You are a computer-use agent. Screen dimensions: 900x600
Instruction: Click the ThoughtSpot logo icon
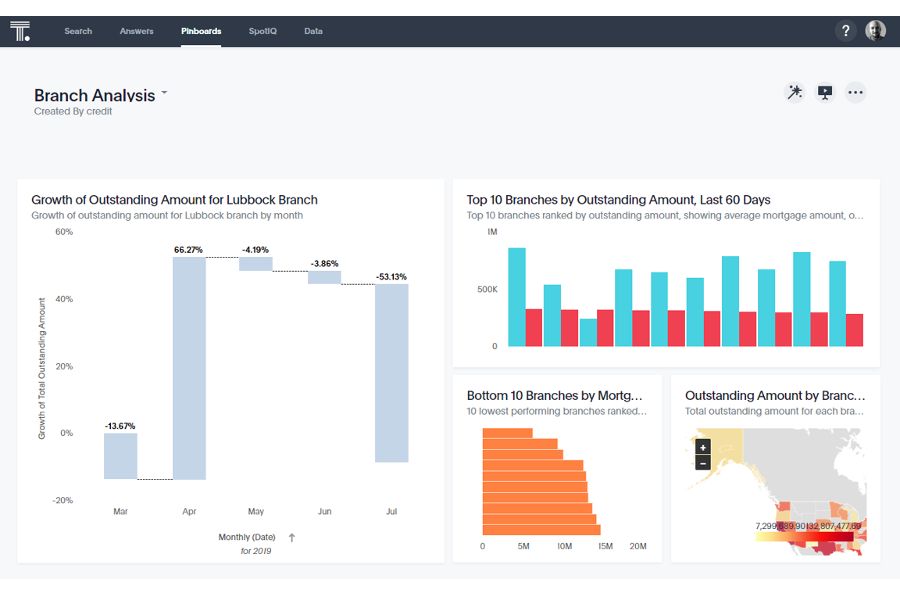click(x=20, y=31)
